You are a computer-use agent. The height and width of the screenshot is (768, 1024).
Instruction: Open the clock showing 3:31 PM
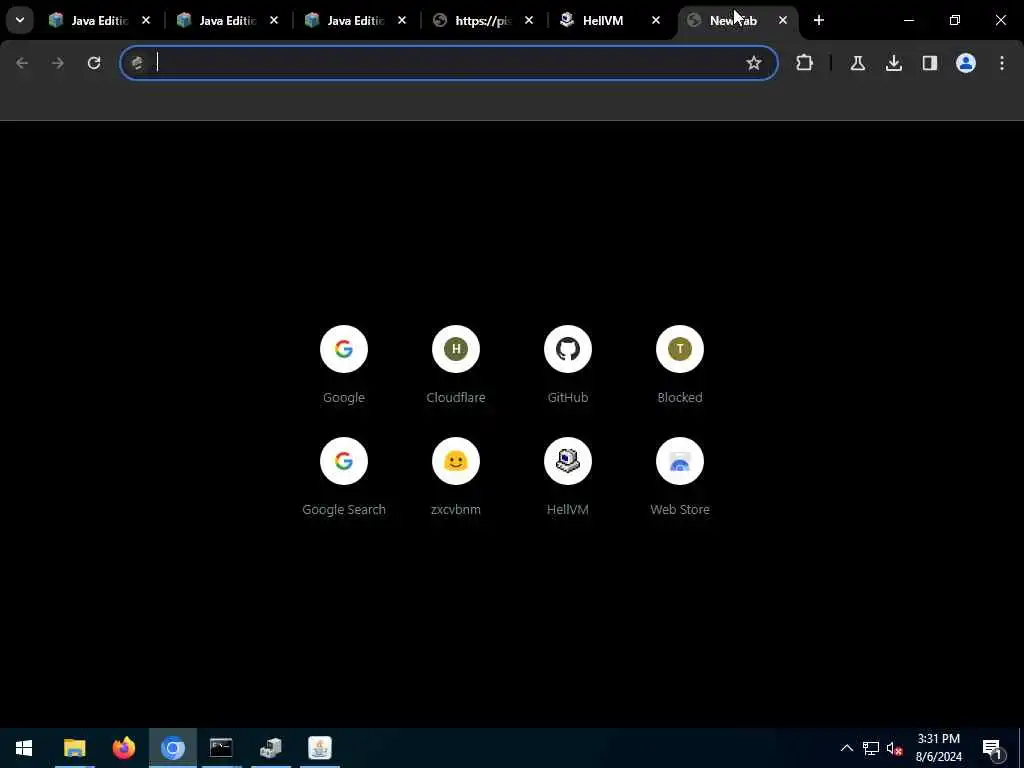coord(938,748)
